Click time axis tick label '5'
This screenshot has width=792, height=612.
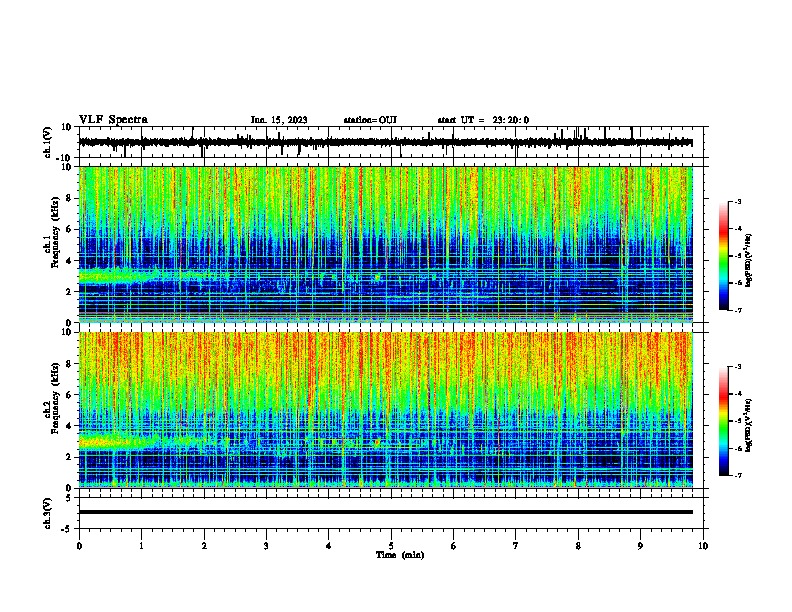coord(391,546)
